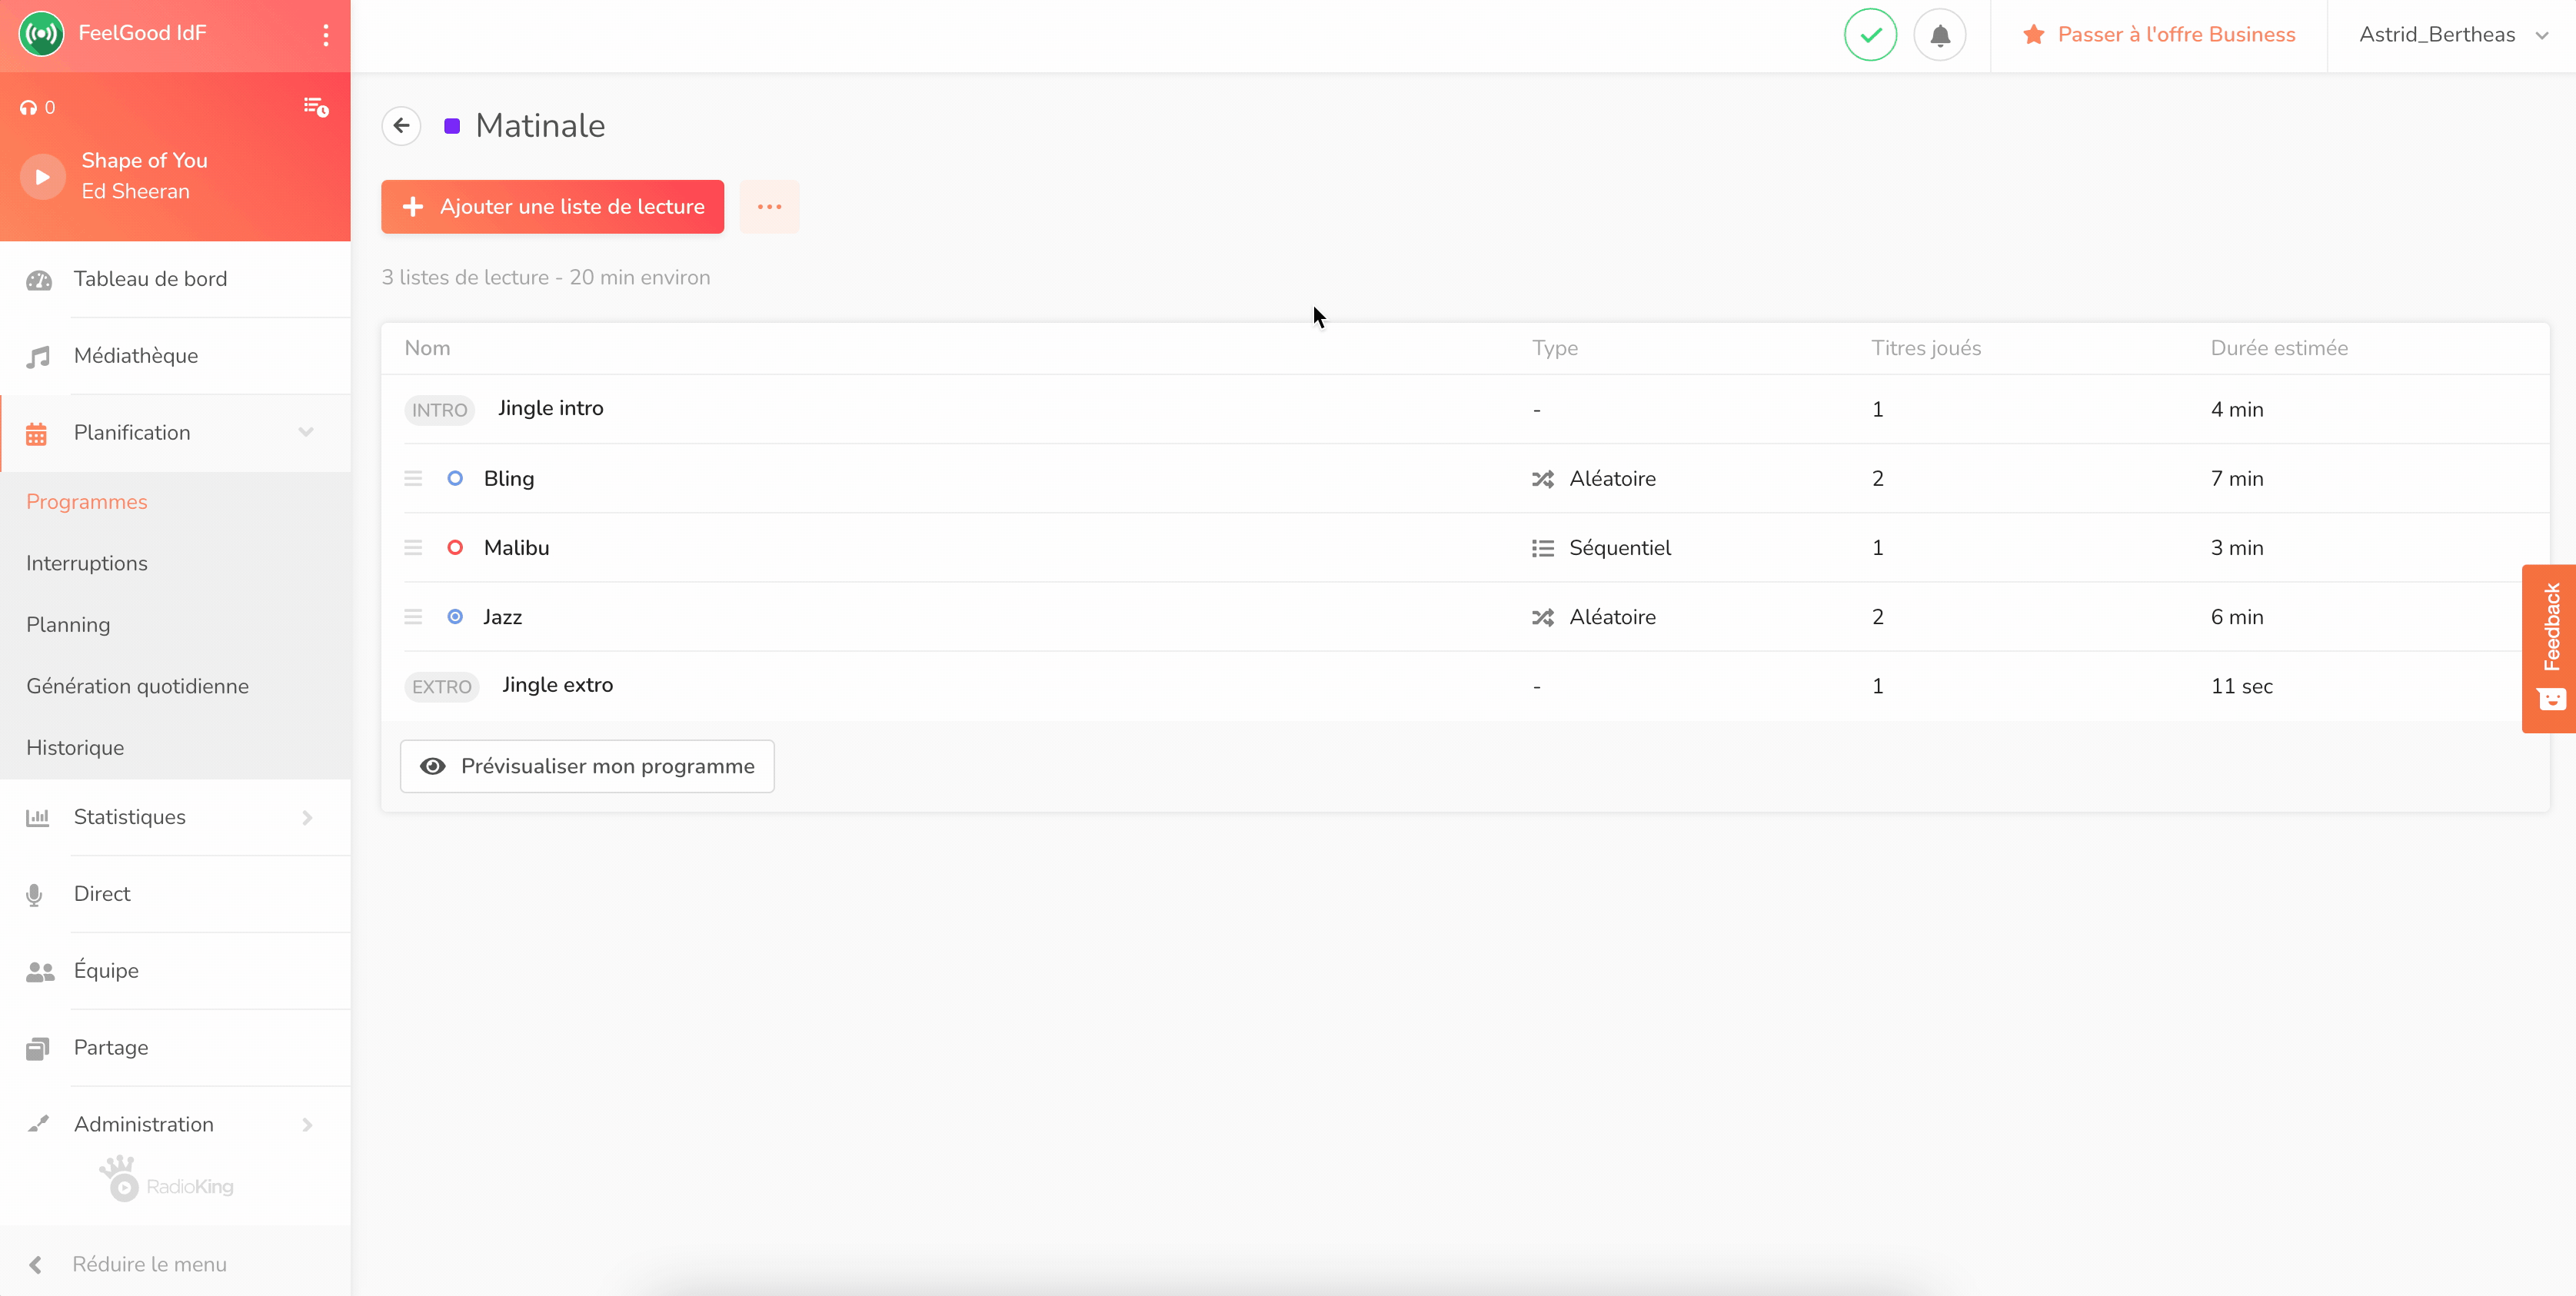
Task: Select Programmes in the submenu
Action: 87,502
